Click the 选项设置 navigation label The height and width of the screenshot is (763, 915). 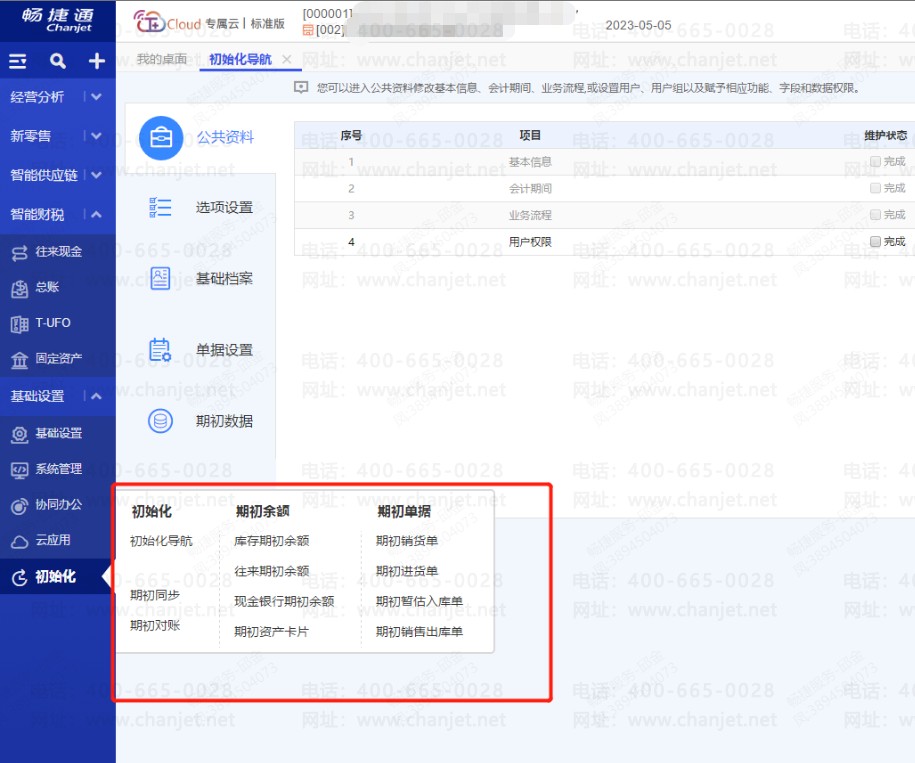[x=224, y=208]
